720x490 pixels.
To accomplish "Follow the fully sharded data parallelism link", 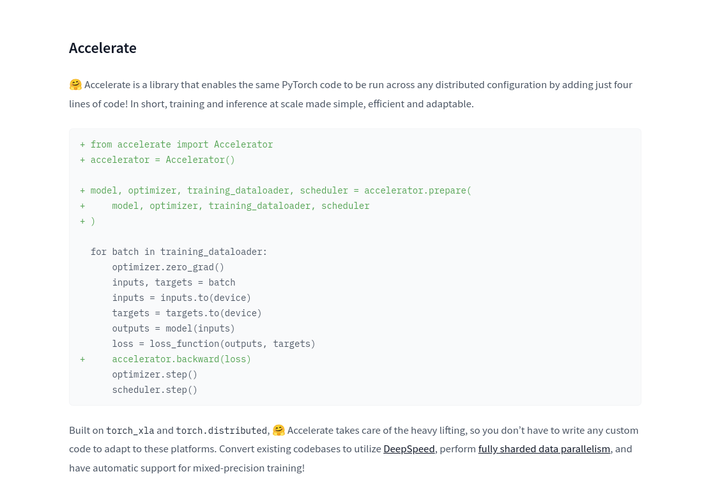I will tap(544, 449).
